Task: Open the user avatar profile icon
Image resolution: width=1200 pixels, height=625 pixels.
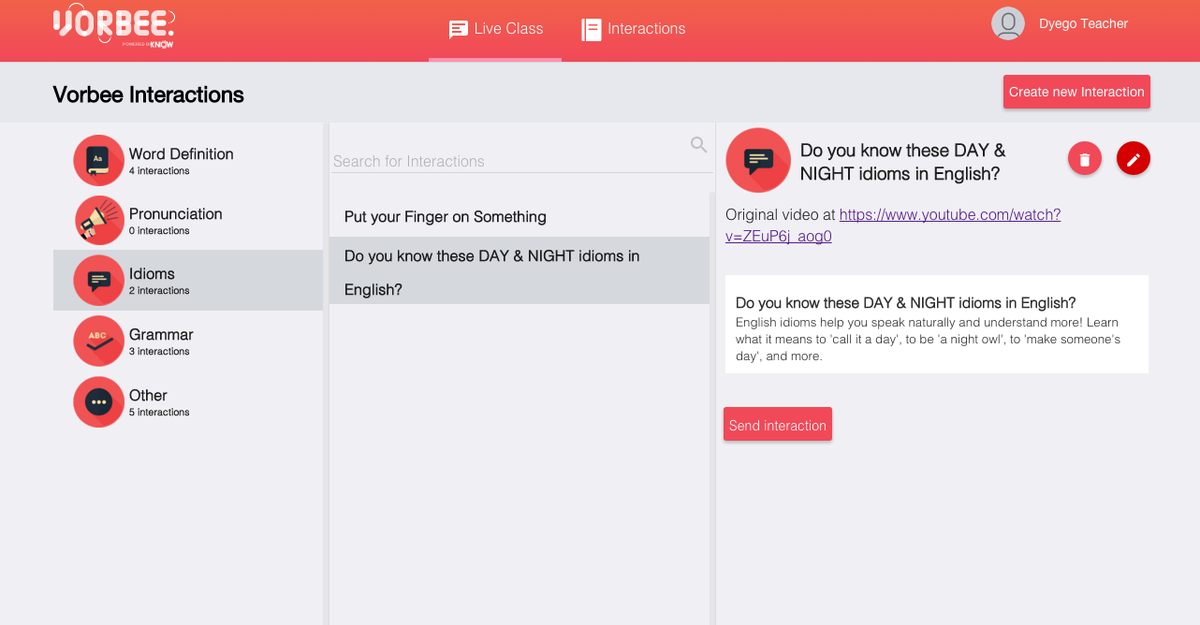Action: 1008,23
